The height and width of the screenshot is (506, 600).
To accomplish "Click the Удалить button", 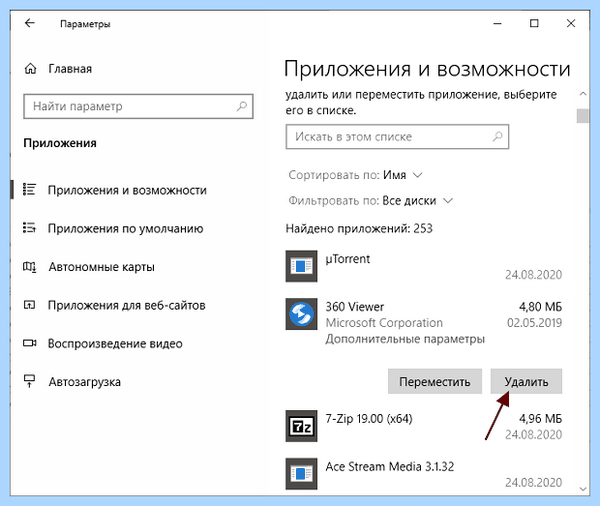I will point(526,381).
